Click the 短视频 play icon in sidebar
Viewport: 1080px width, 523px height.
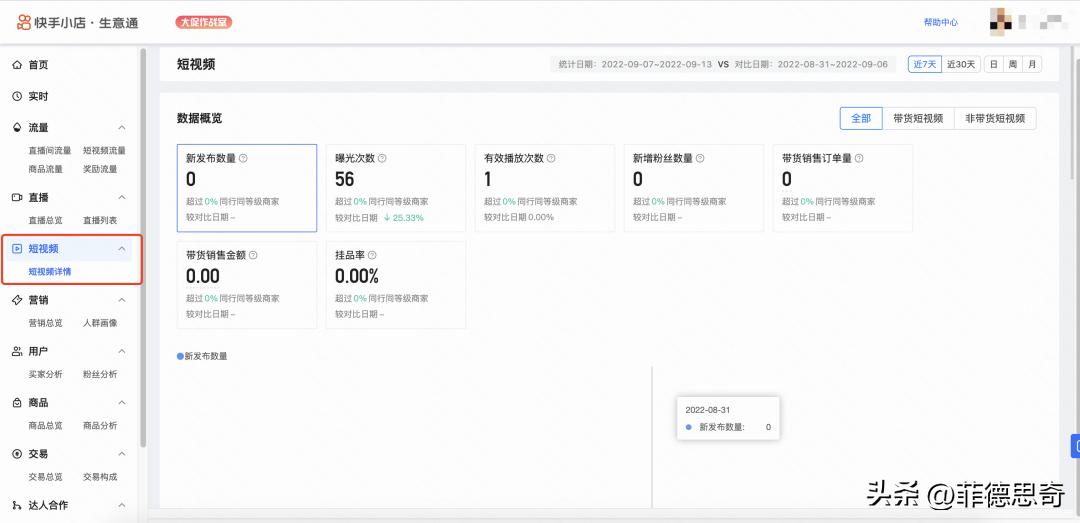[17, 249]
